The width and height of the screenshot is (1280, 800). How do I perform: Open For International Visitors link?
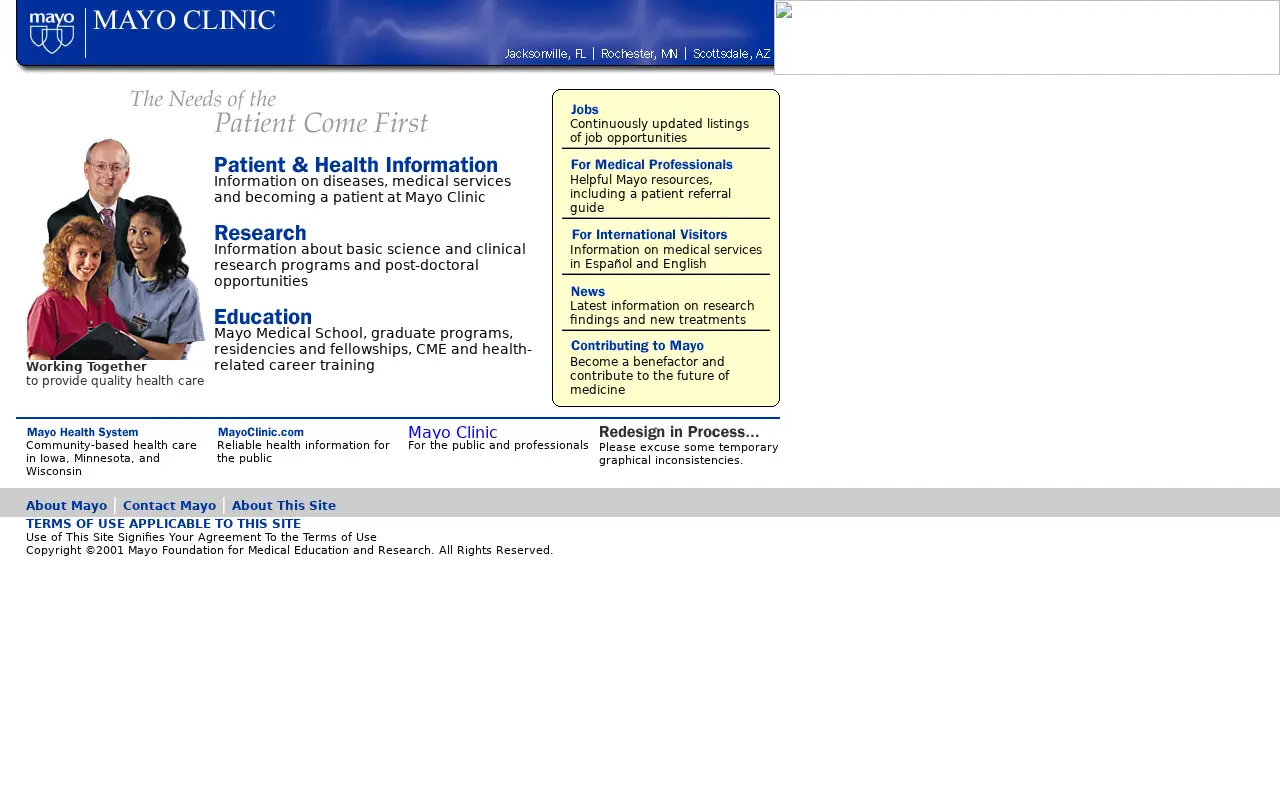coord(649,235)
